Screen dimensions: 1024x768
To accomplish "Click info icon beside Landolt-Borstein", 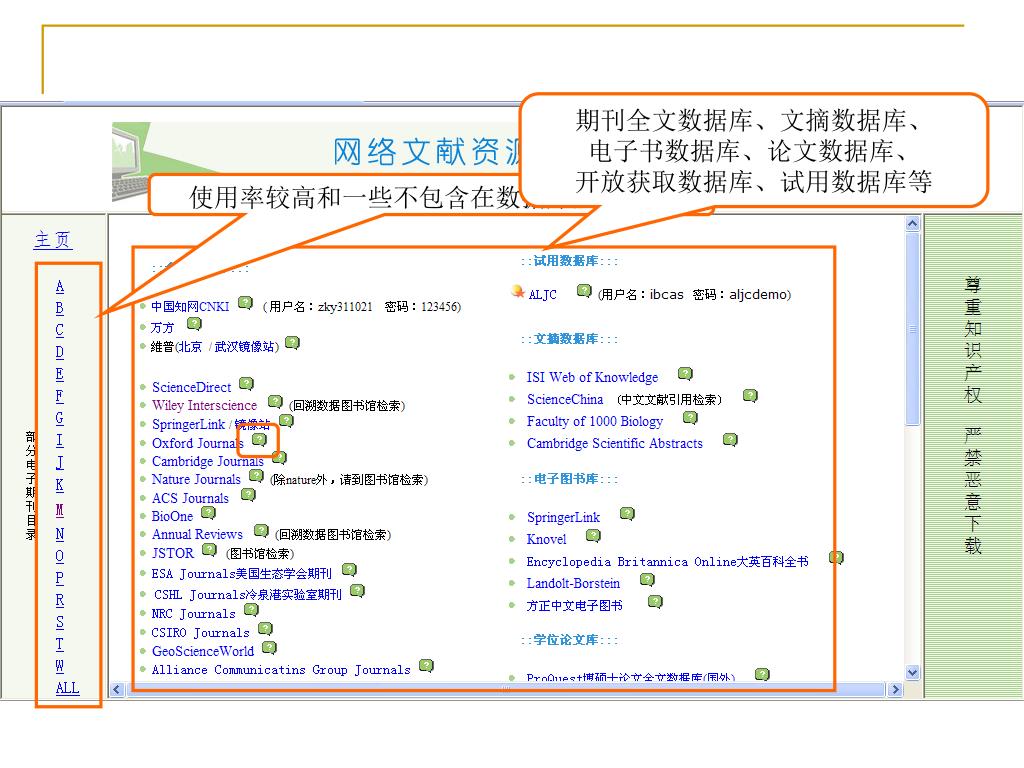I will pos(647,579).
